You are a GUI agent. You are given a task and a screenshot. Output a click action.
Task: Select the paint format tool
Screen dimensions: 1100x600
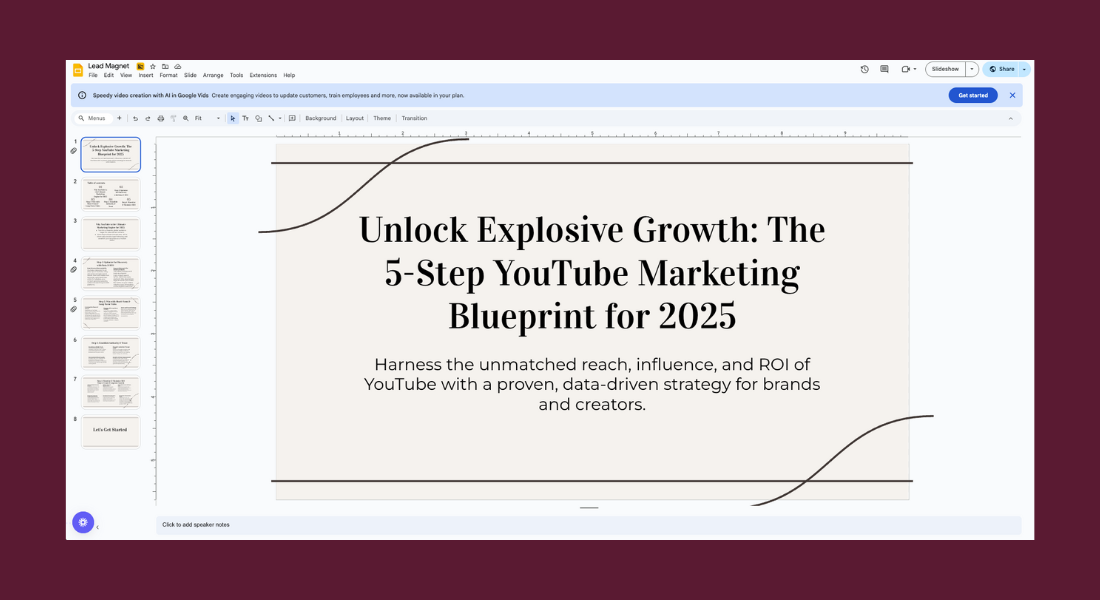[173, 119]
